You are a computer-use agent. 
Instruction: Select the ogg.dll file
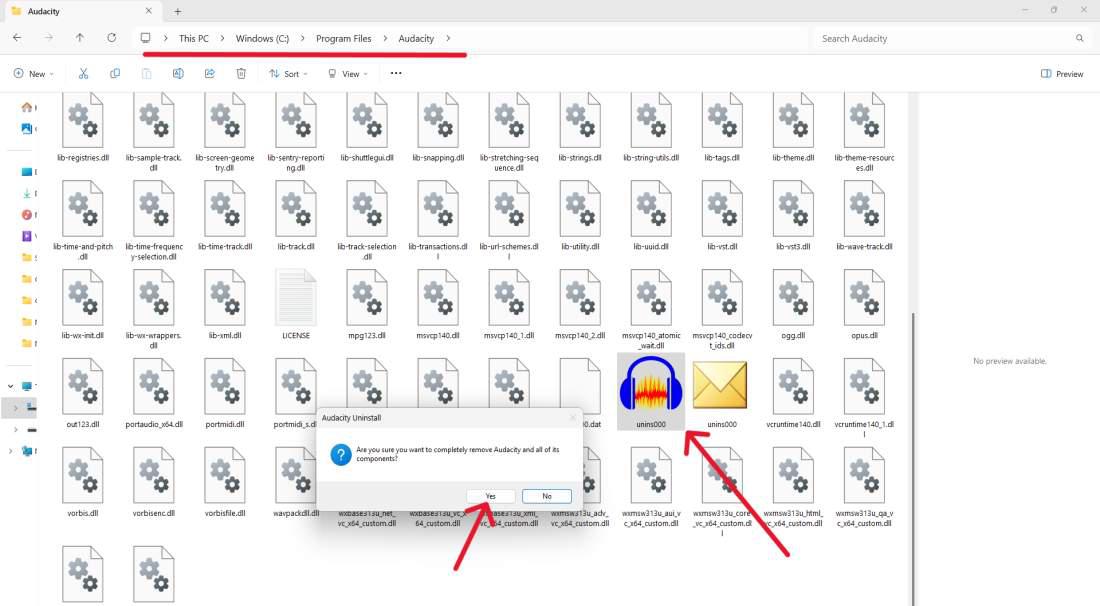793,305
